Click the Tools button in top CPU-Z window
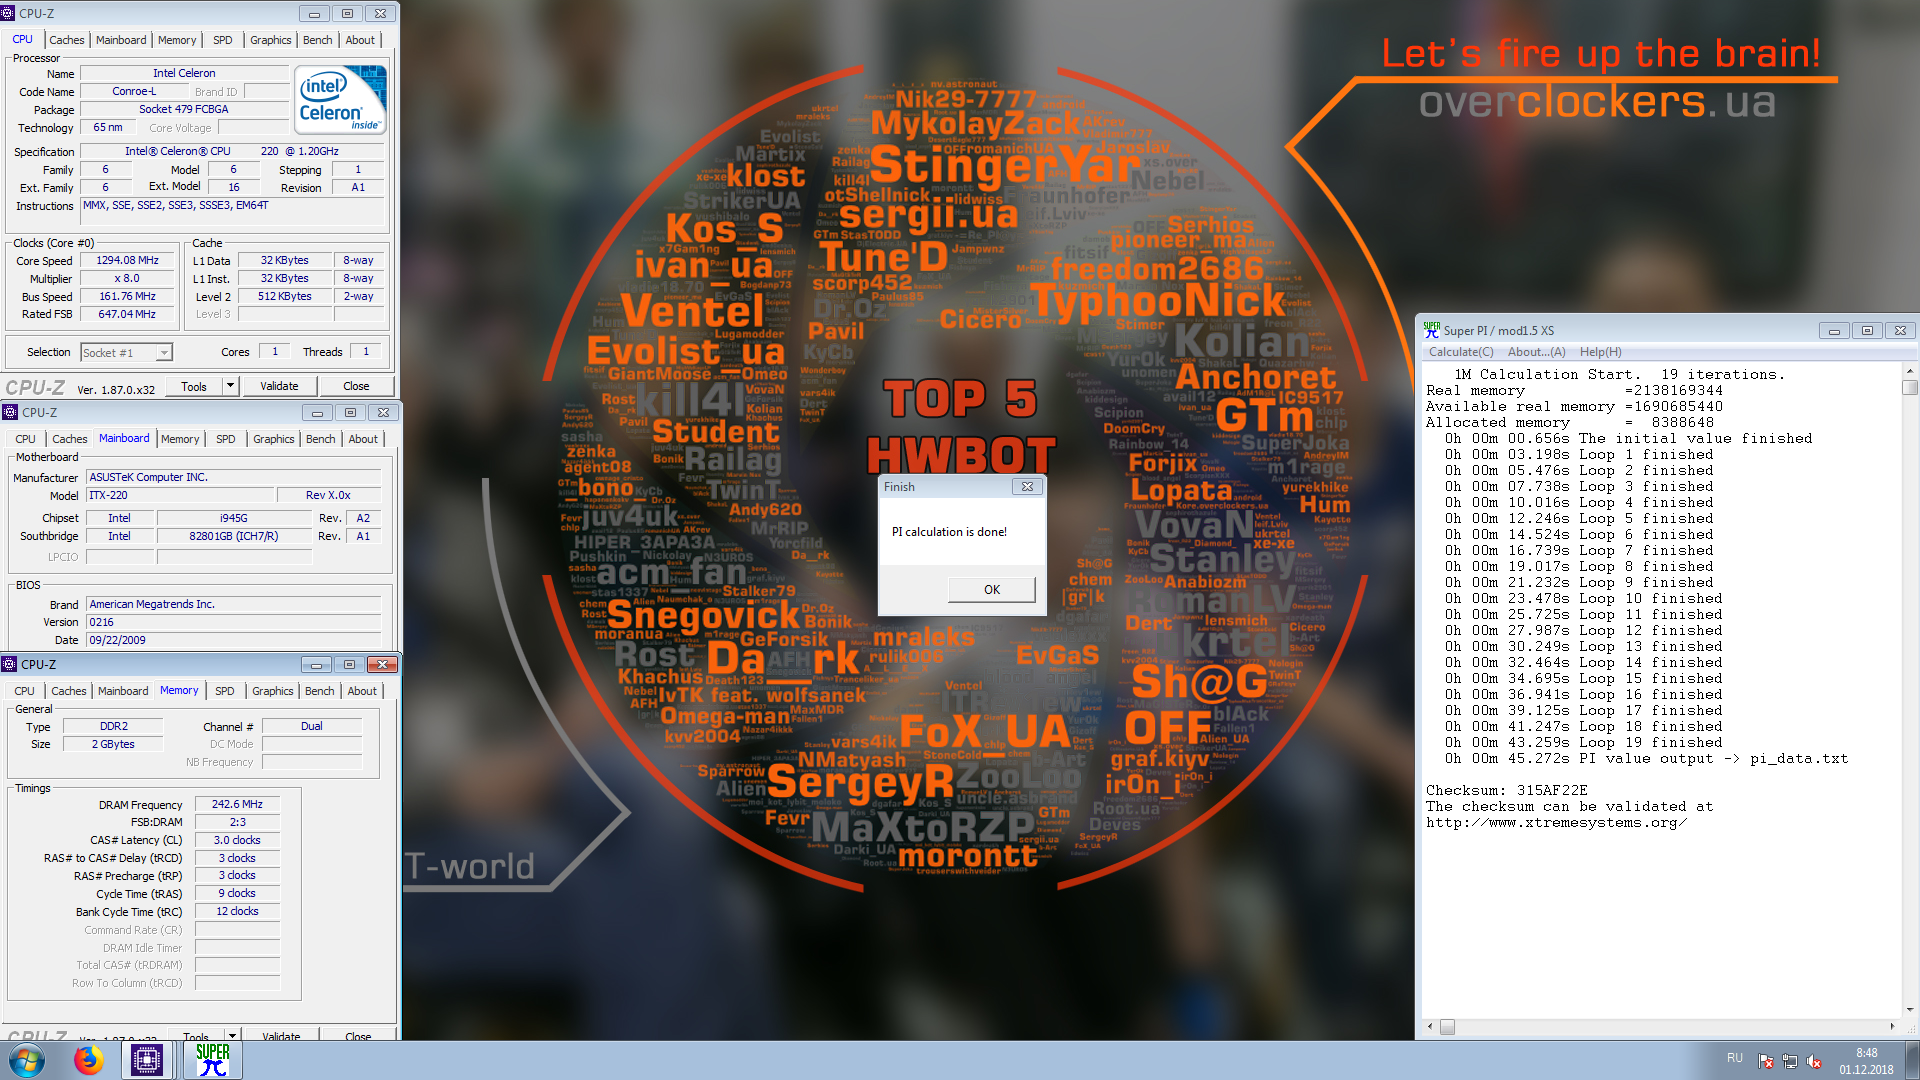This screenshot has height=1080, width=1920. tap(194, 386)
